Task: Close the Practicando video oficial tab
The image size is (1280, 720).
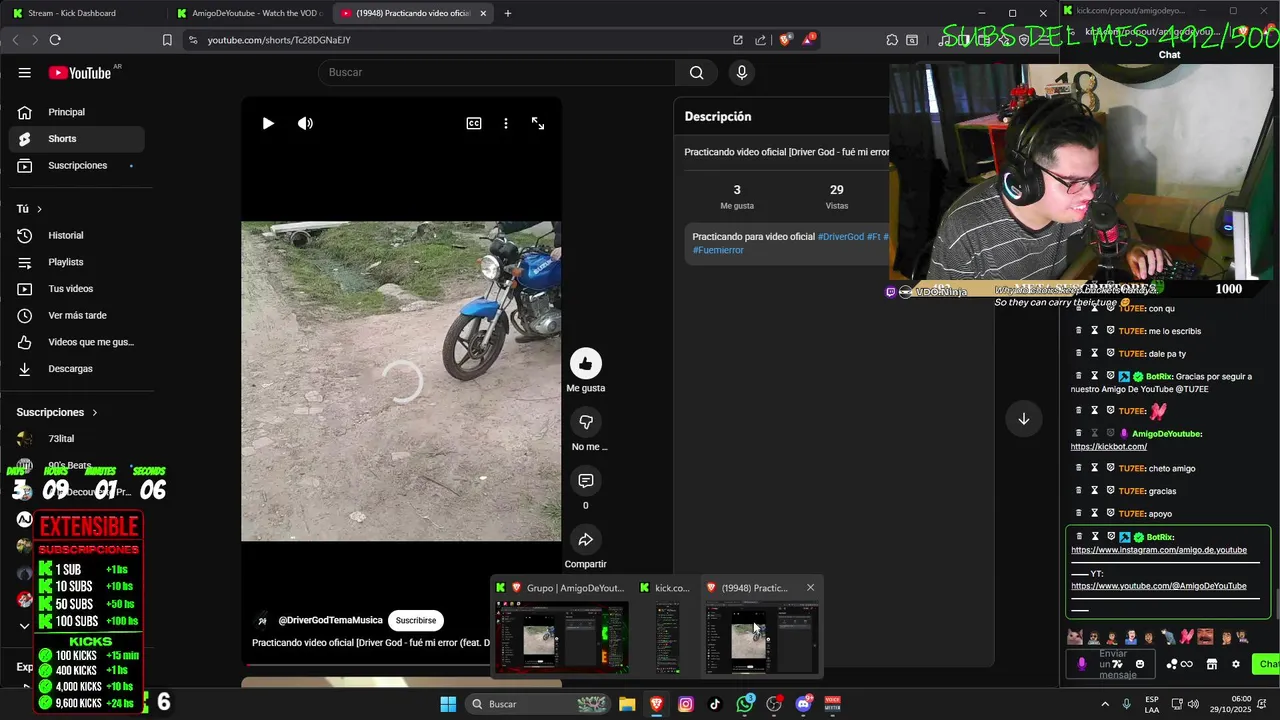Action: [x=484, y=13]
